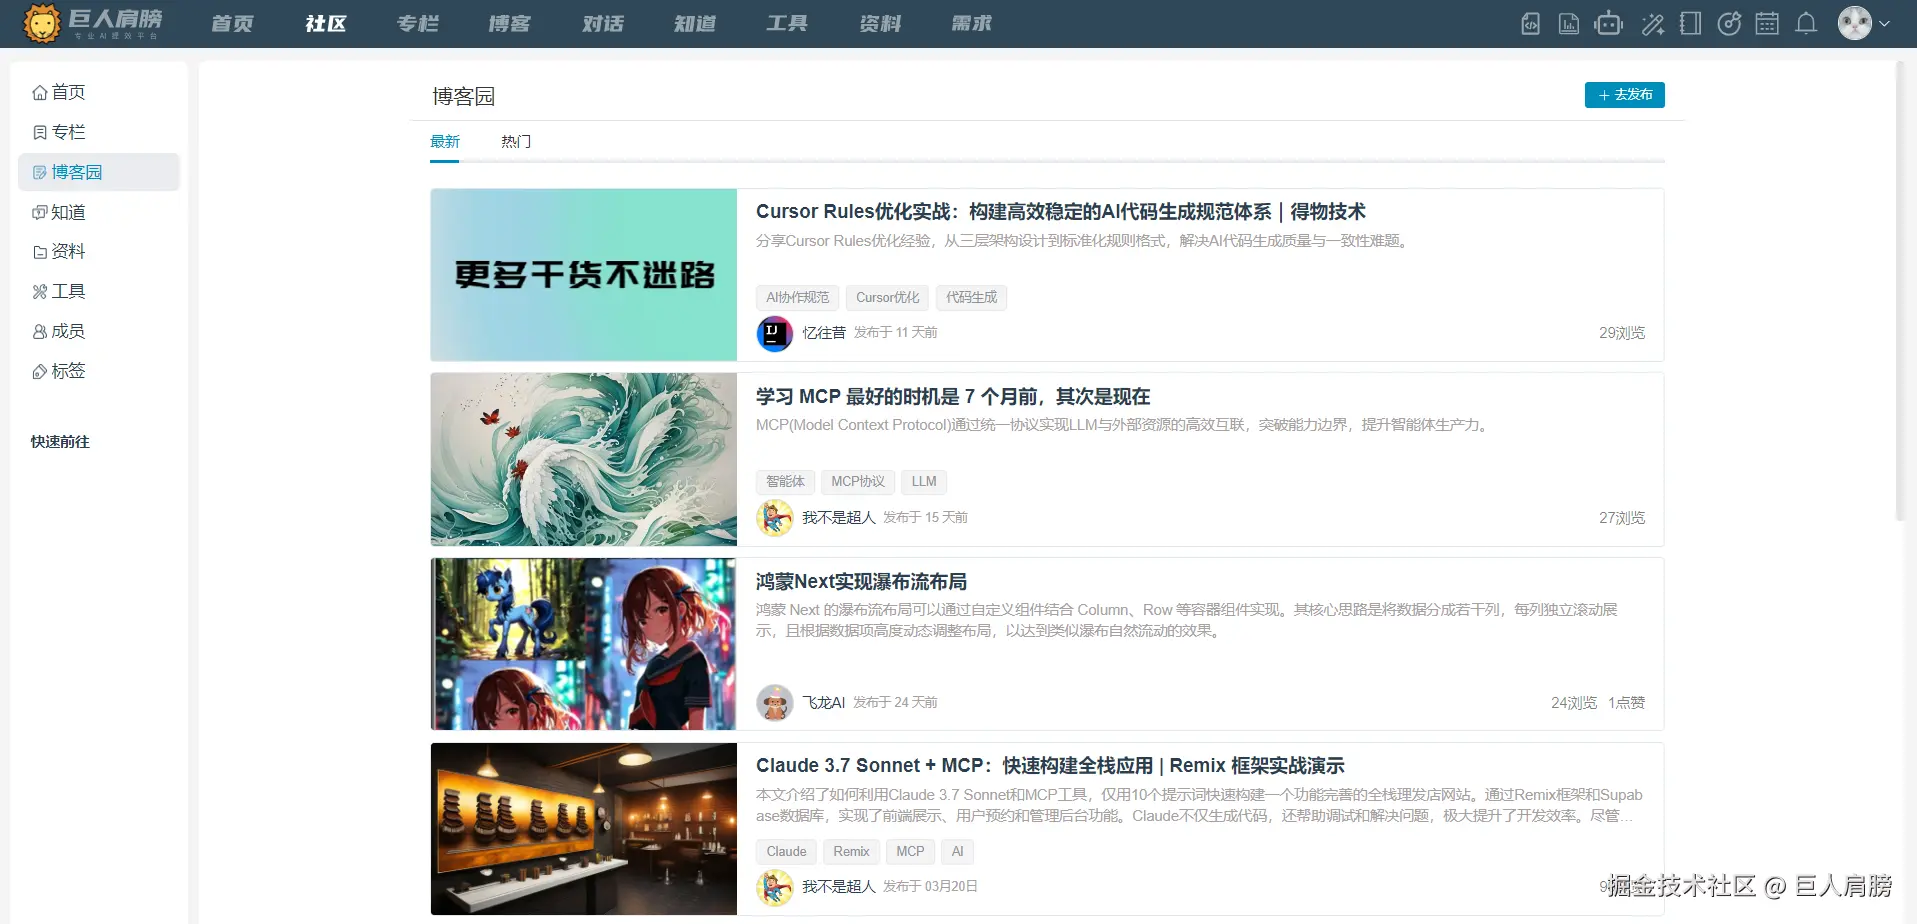Open the calendar icon in header
The height and width of the screenshot is (924, 1917).
point(1767,24)
